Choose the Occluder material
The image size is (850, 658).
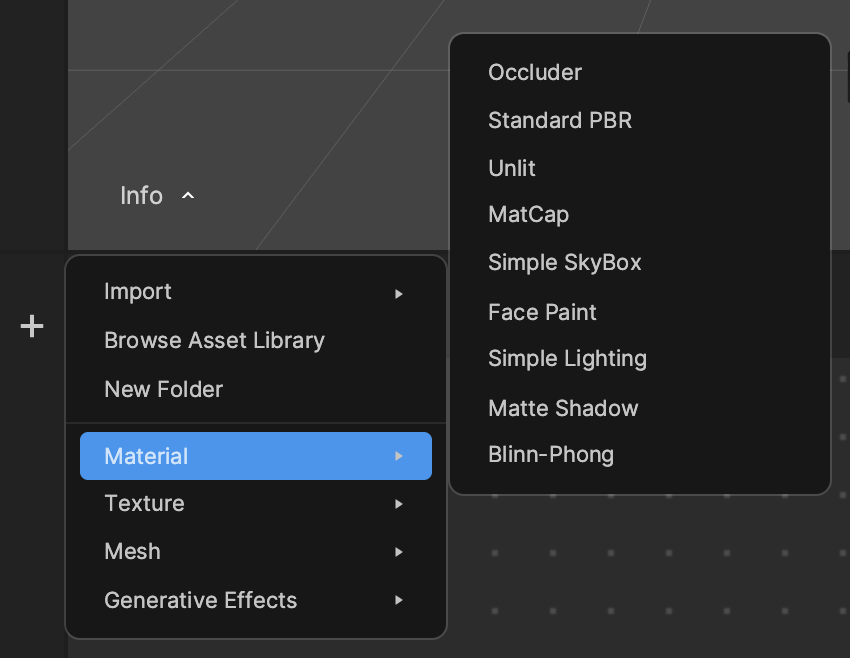[535, 73]
